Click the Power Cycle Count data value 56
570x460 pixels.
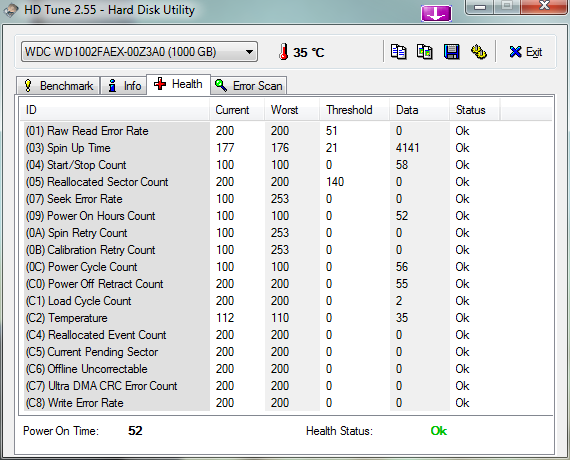pyautogui.click(x=402, y=267)
